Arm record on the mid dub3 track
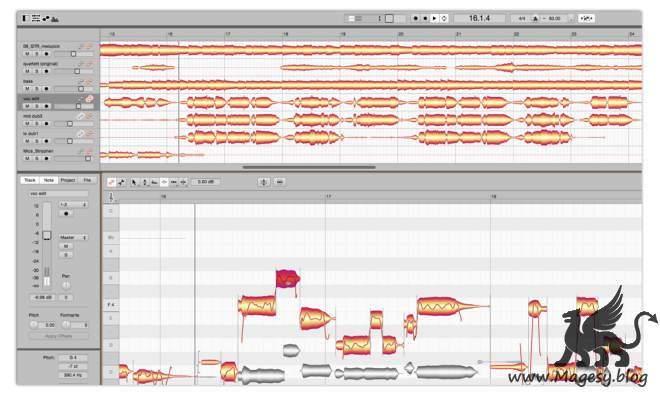Viewport: 660px width, 393px height. click(x=46, y=124)
